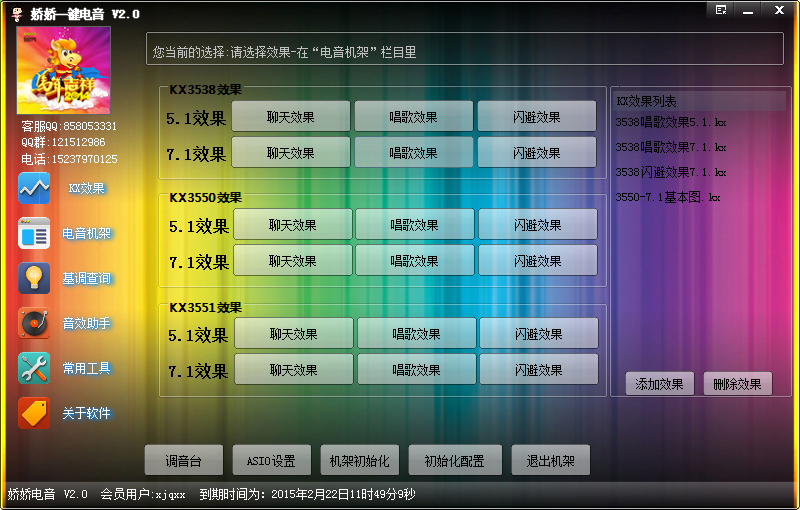
Task: Apply KX3538 5.1 聊天效果
Action: pos(291,117)
